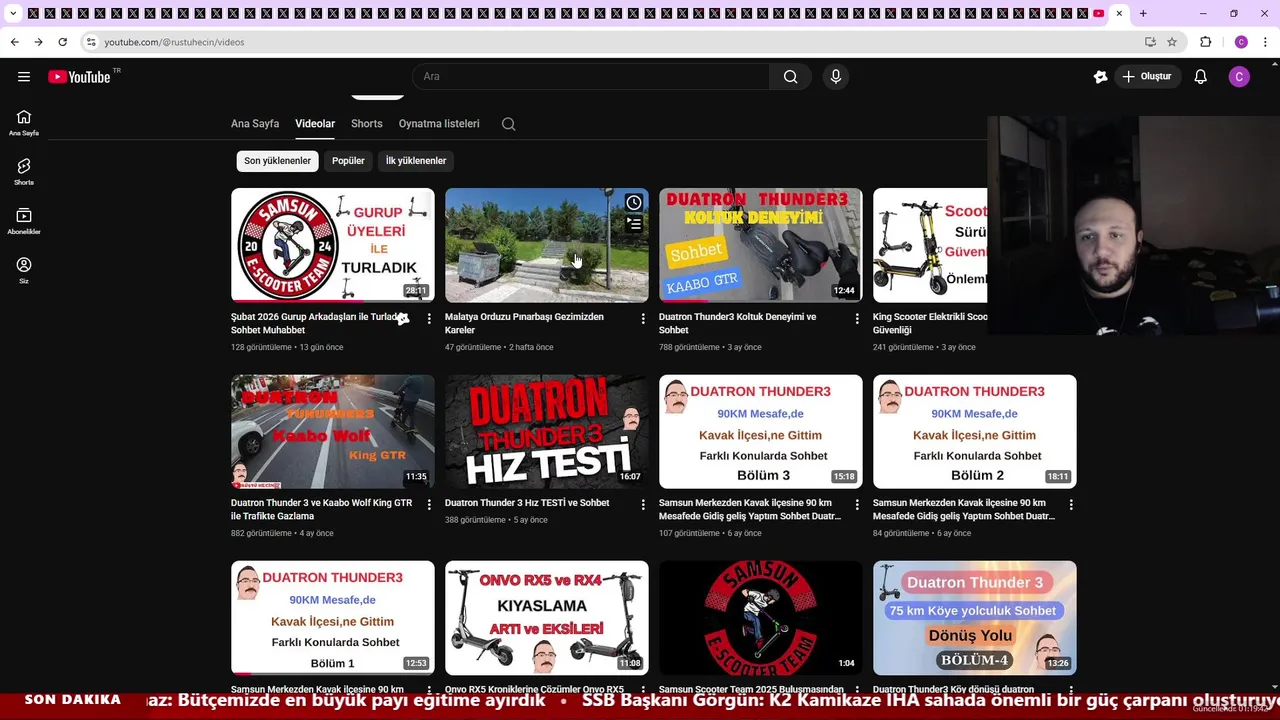1280x720 pixels.
Task: Open options for Duatron Thunder3 Koltuk video
Action: click(x=857, y=319)
